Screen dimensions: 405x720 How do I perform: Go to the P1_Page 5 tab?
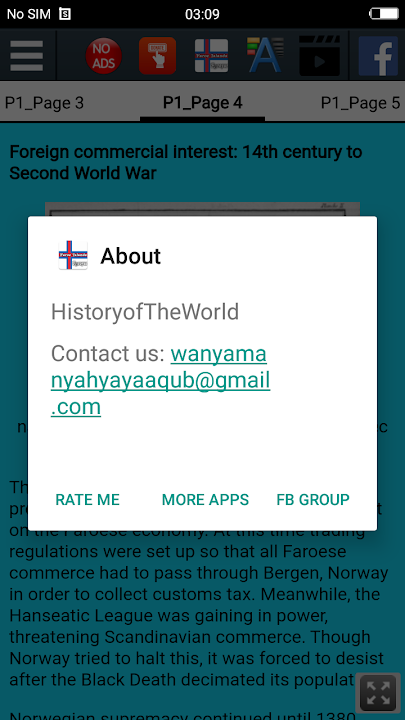[360, 103]
